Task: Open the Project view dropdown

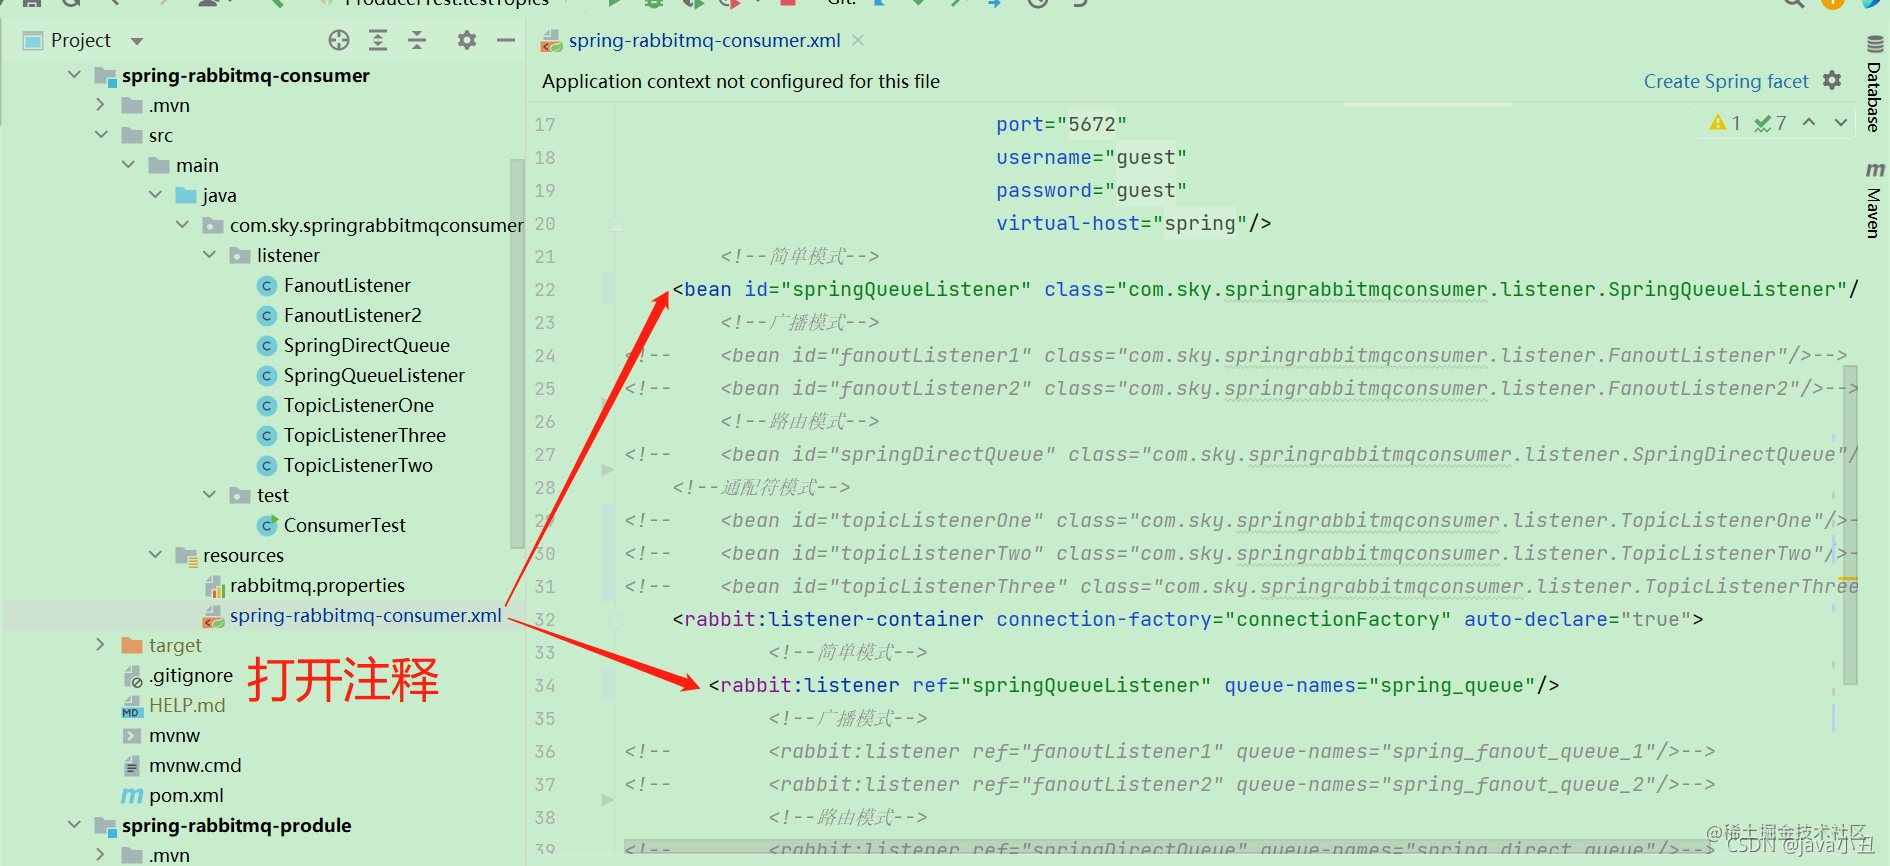Action: point(137,41)
